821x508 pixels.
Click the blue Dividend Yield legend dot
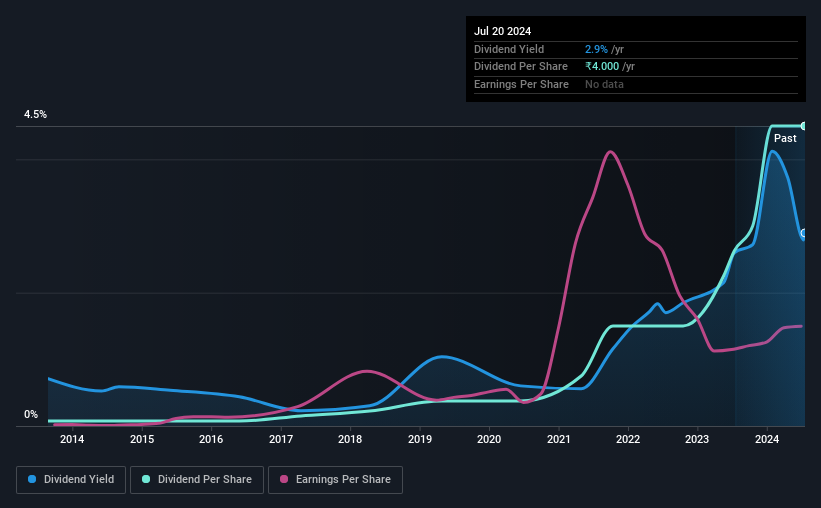pos(32,479)
